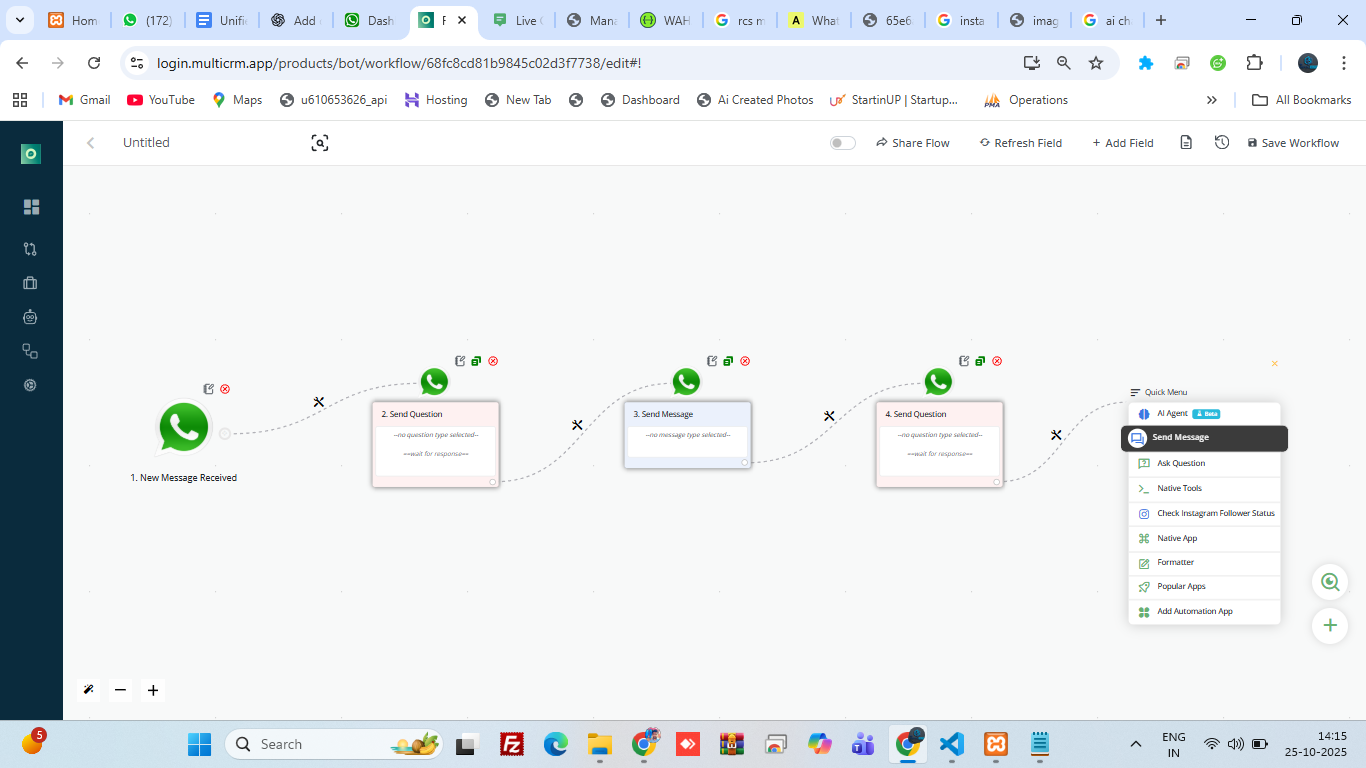
Task: Click the plus circle at bottom right of canvas
Action: pos(1330,626)
